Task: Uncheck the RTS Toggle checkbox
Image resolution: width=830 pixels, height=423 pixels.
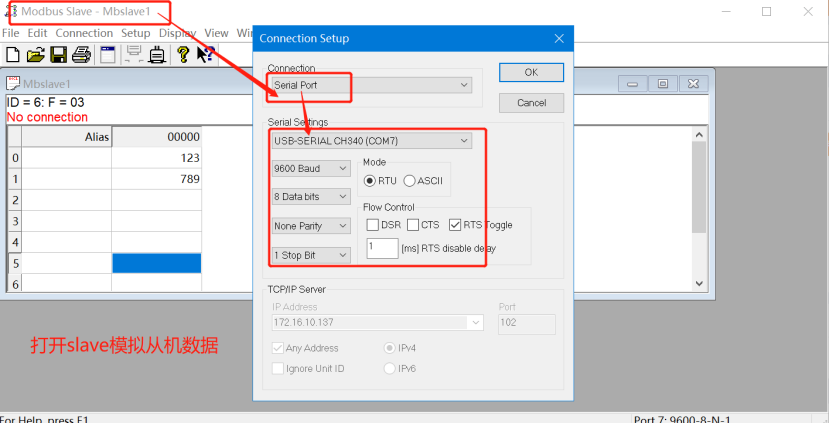Action: (x=456, y=225)
